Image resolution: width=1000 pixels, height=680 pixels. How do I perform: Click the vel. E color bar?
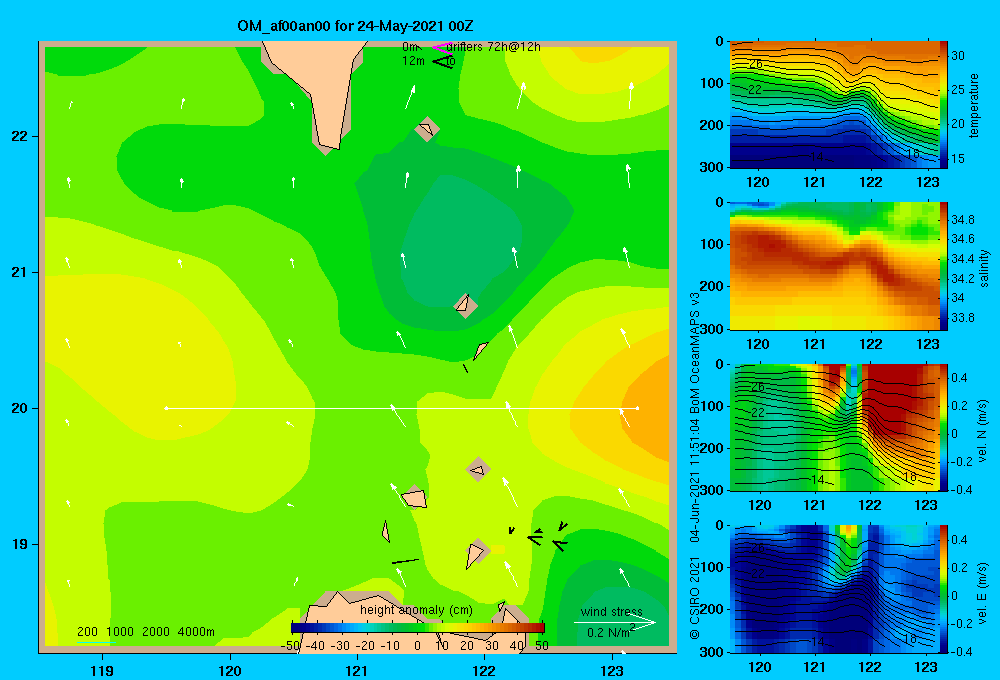pos(944,589)
